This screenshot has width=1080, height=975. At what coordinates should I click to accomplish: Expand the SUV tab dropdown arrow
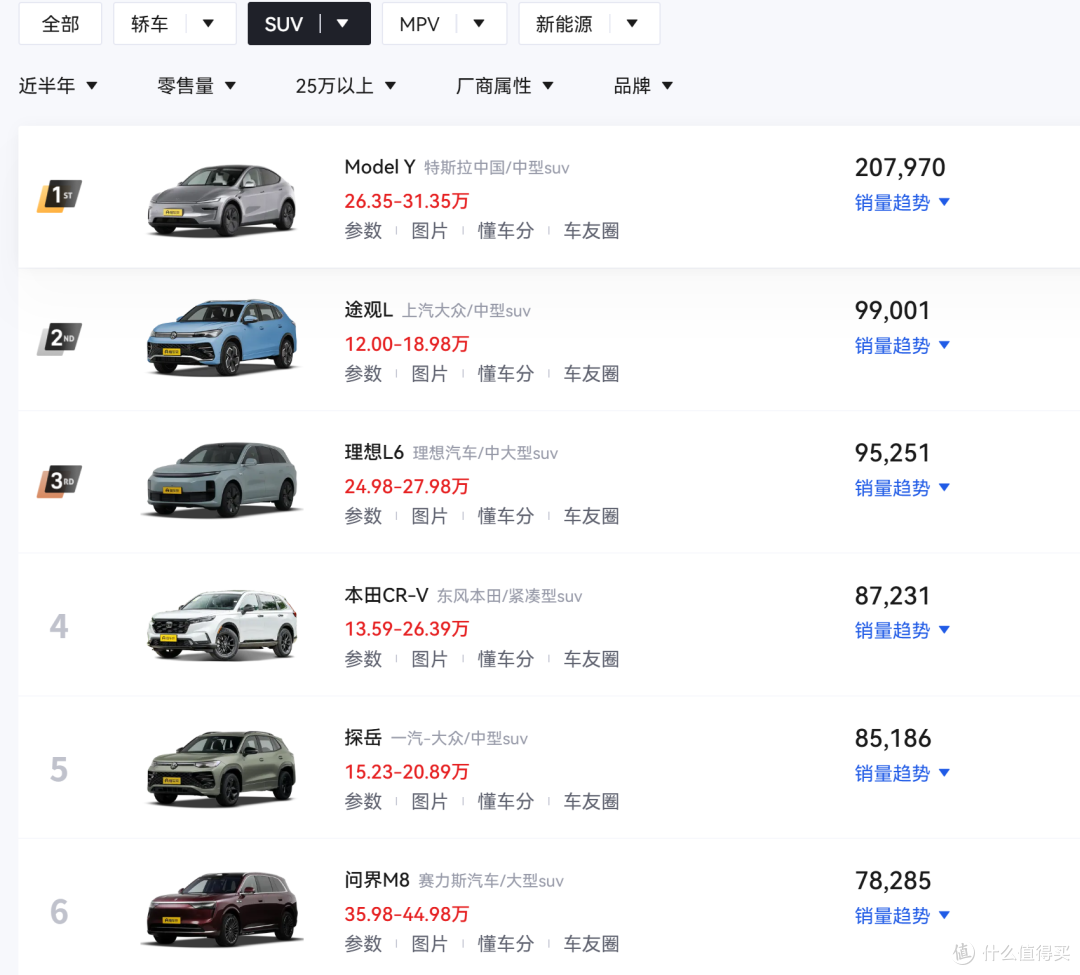[342, 23]
